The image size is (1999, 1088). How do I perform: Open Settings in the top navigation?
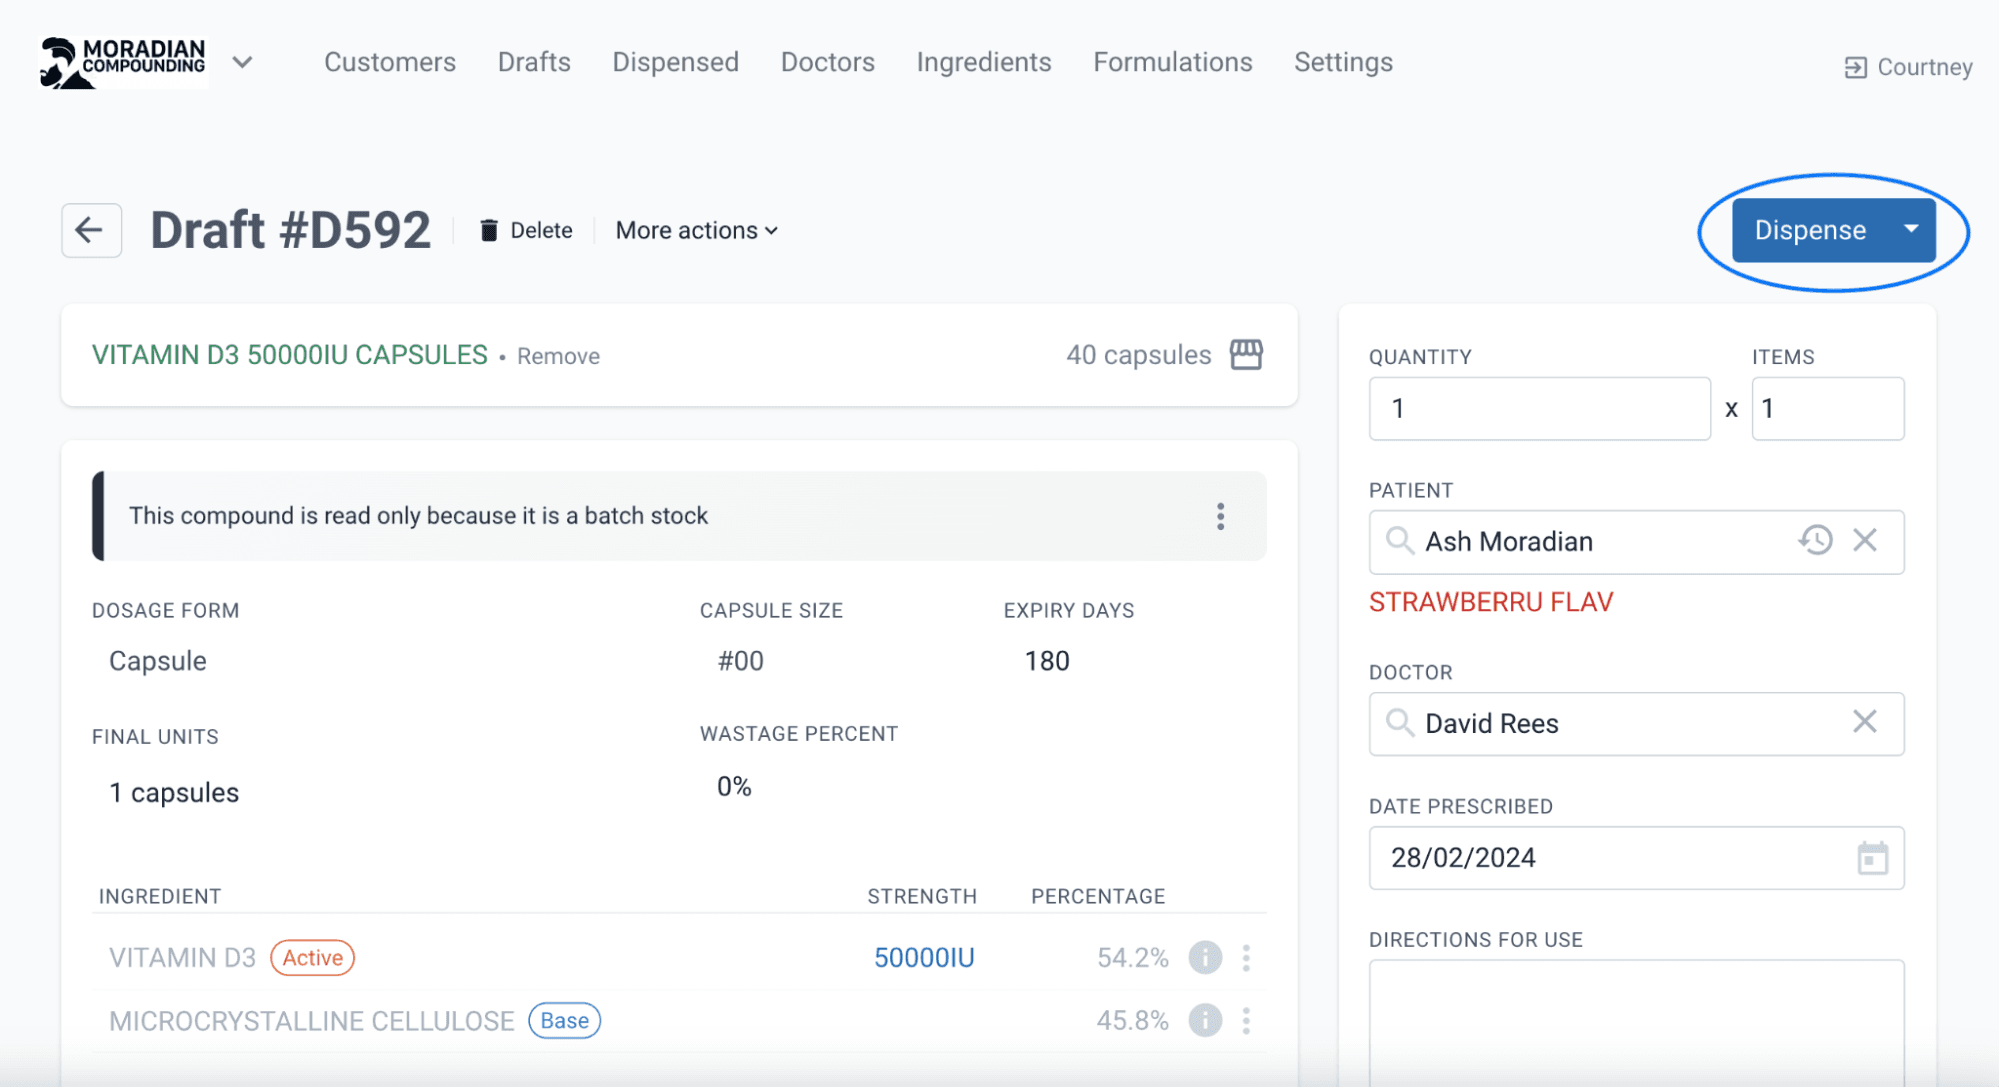tap(1343, 62)
